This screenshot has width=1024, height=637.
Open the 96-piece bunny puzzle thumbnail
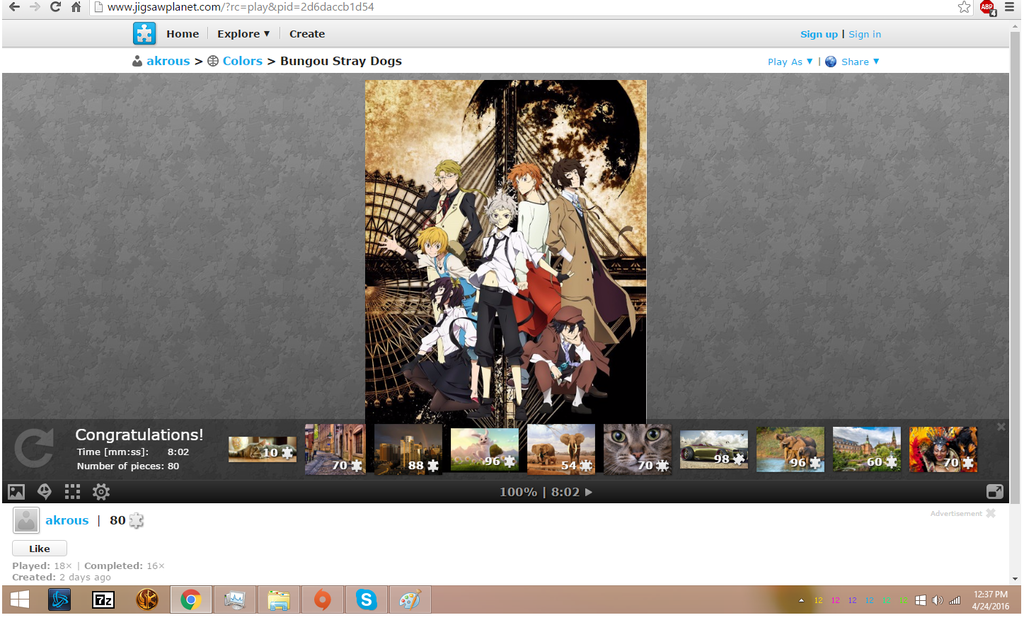pyautogui.click(x=485, y=449)
